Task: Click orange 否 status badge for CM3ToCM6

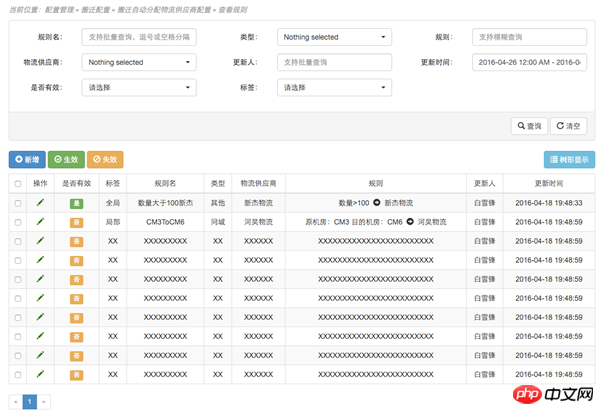Action: click(x=76, y=222)
